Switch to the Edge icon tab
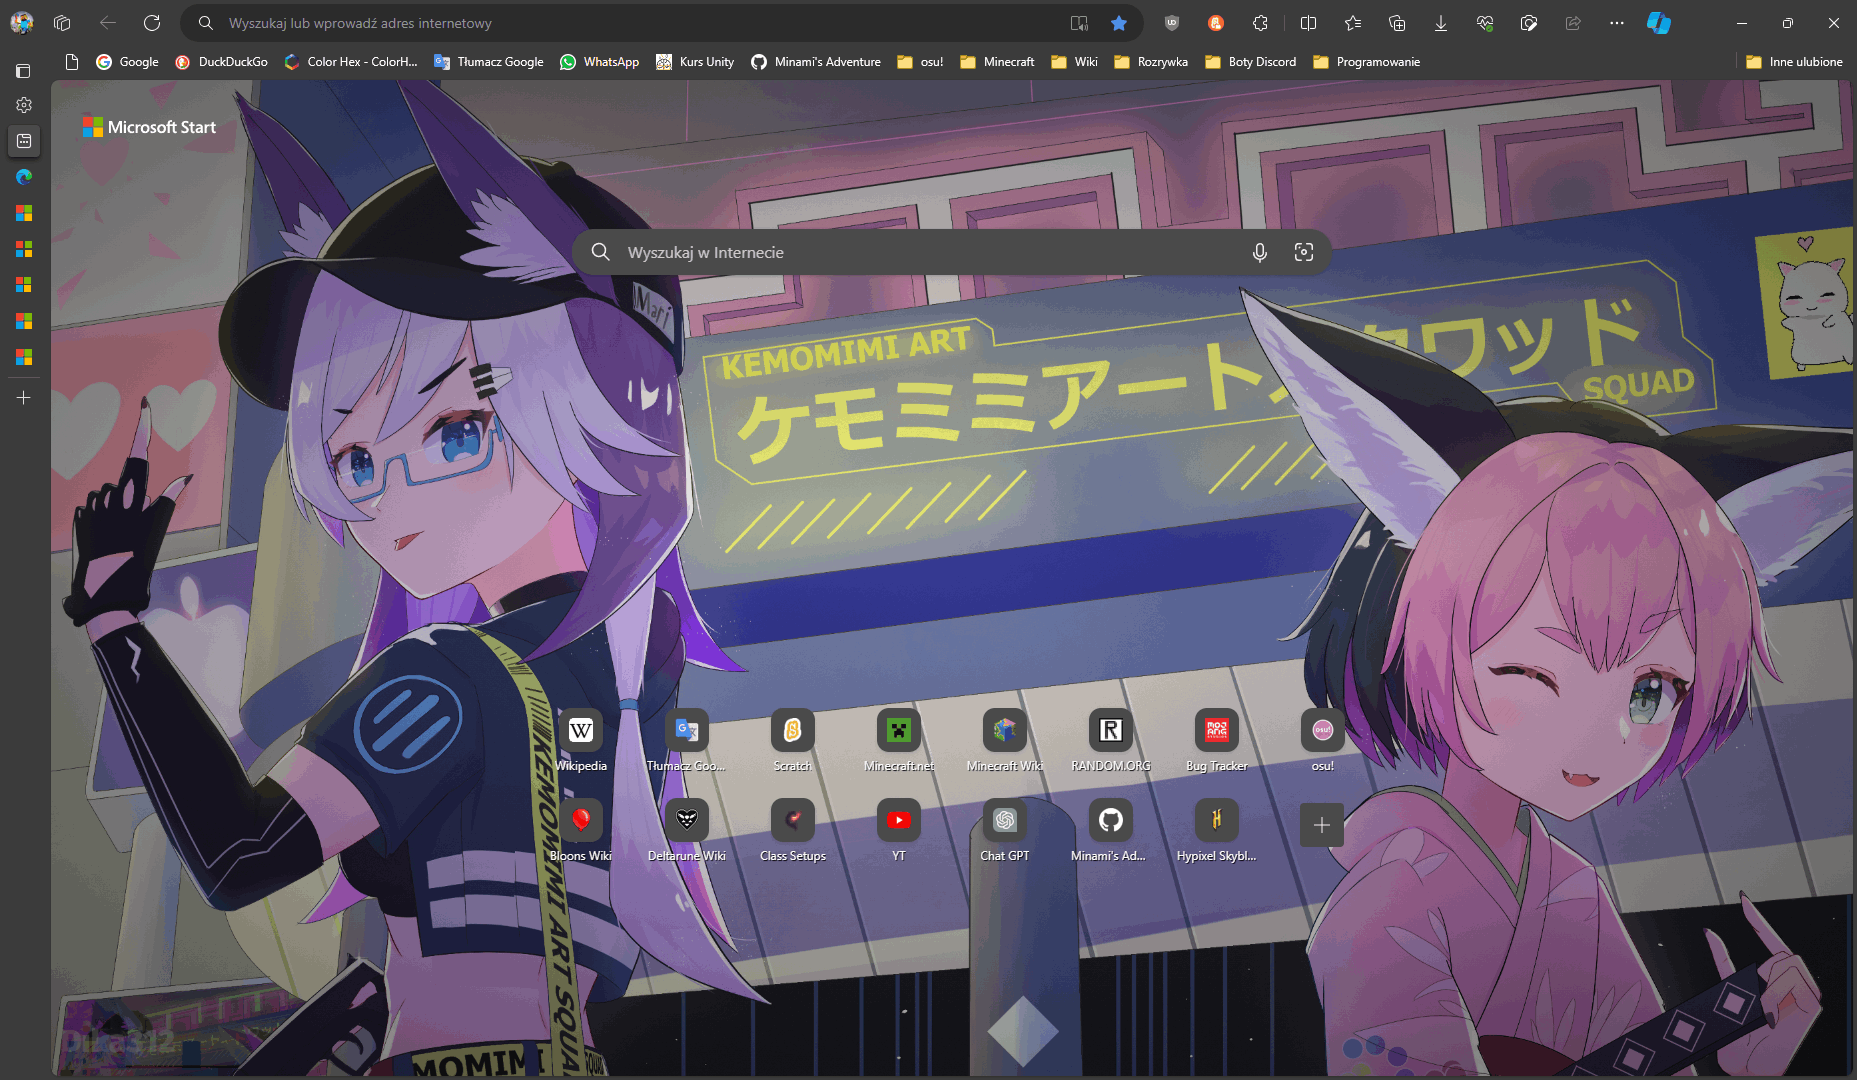The height and width of the screenshot is (1080, 1857). pos(24,177)
